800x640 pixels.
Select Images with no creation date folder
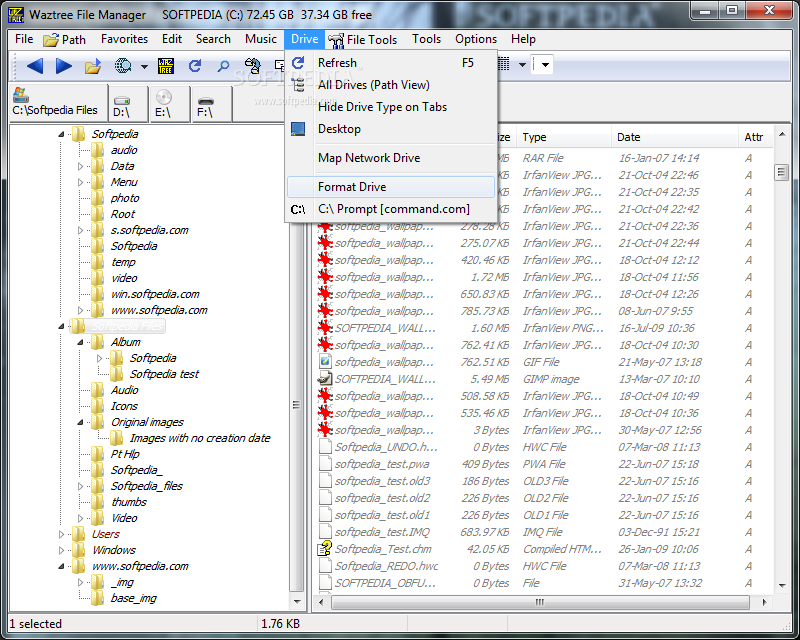click(200, 438)
